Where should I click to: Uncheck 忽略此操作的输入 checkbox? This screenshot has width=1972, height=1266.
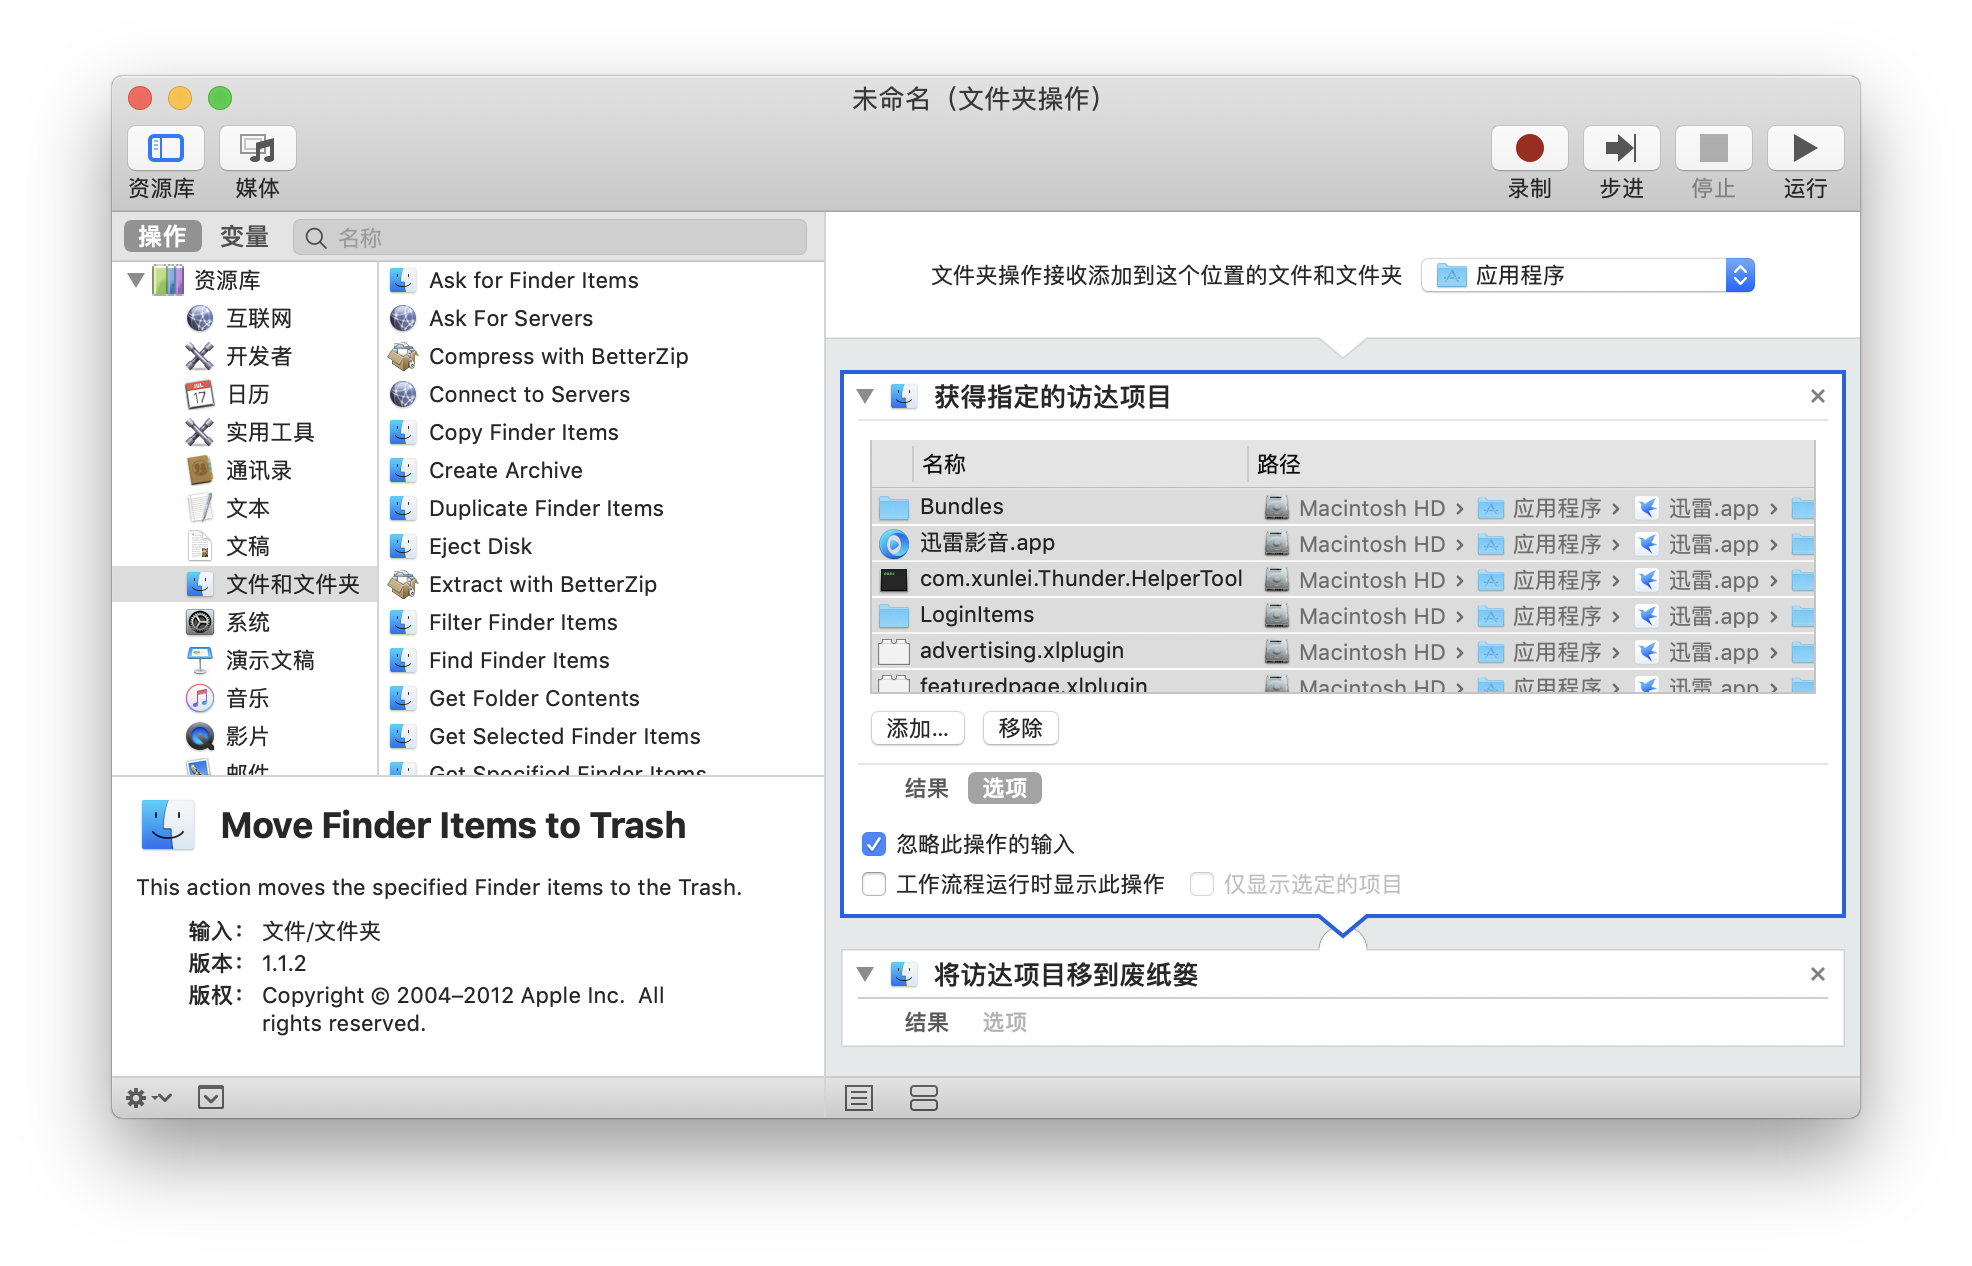pos(874,844)
